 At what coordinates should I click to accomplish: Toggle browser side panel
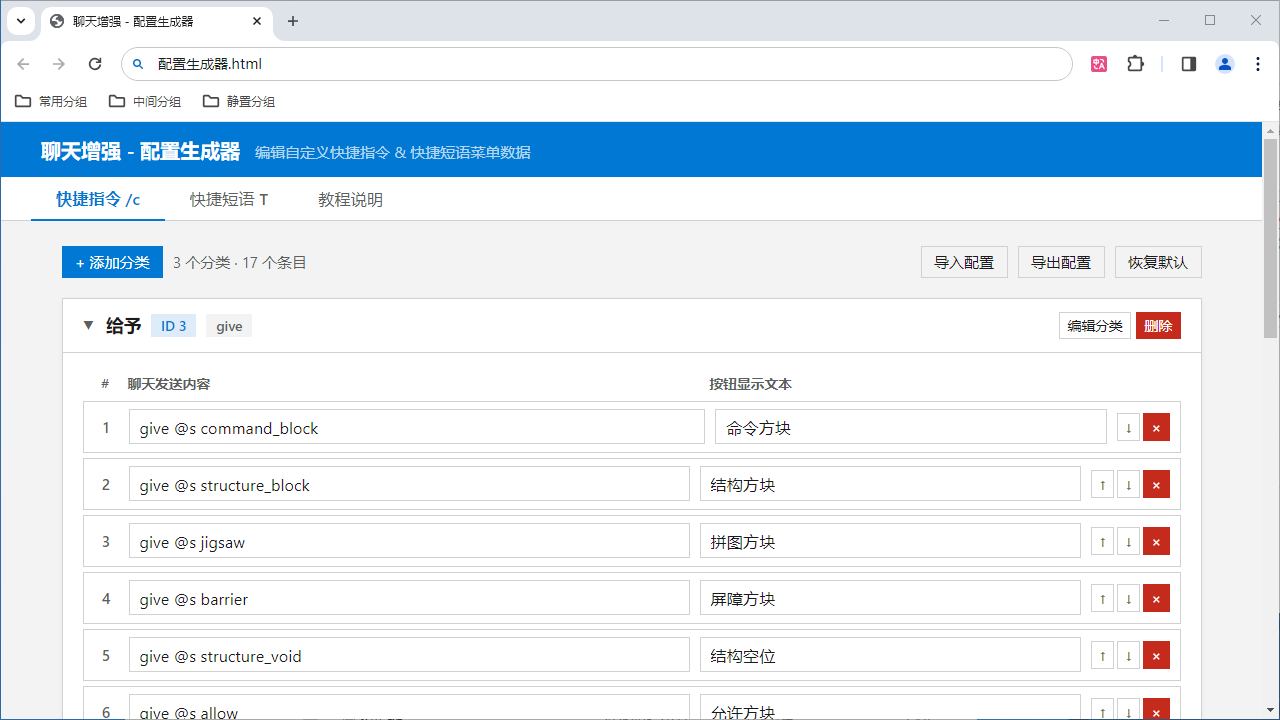click(x=1189, y=64)
